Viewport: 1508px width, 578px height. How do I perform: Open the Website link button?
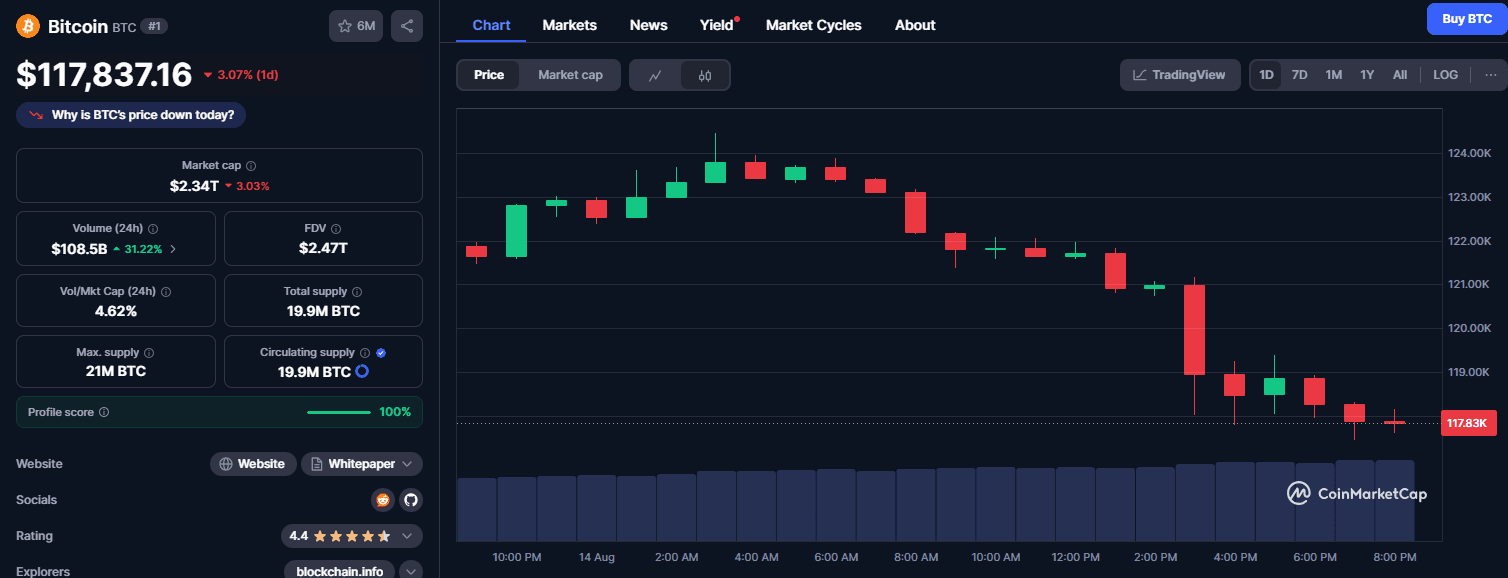coord(253,464)
